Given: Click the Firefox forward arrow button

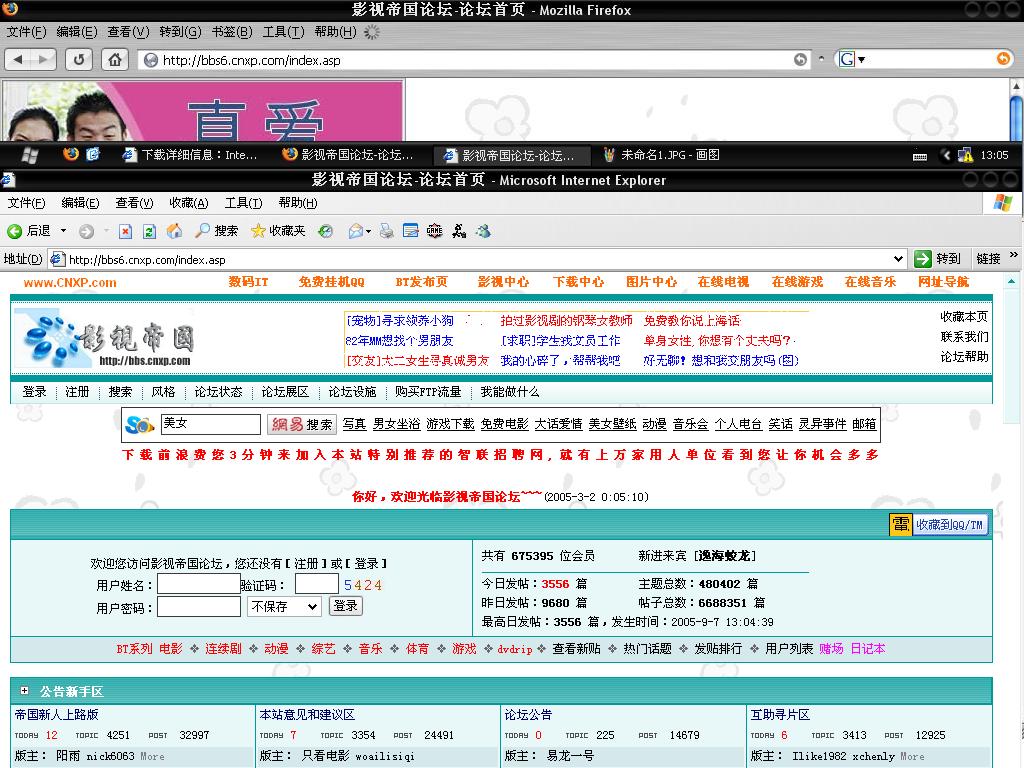Looking at the screenshot, I should [x=43, y=59].
